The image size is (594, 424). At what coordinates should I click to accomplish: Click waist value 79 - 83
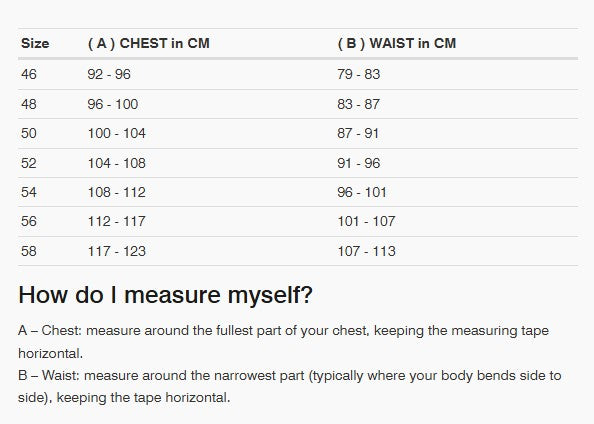coord(359,74)
